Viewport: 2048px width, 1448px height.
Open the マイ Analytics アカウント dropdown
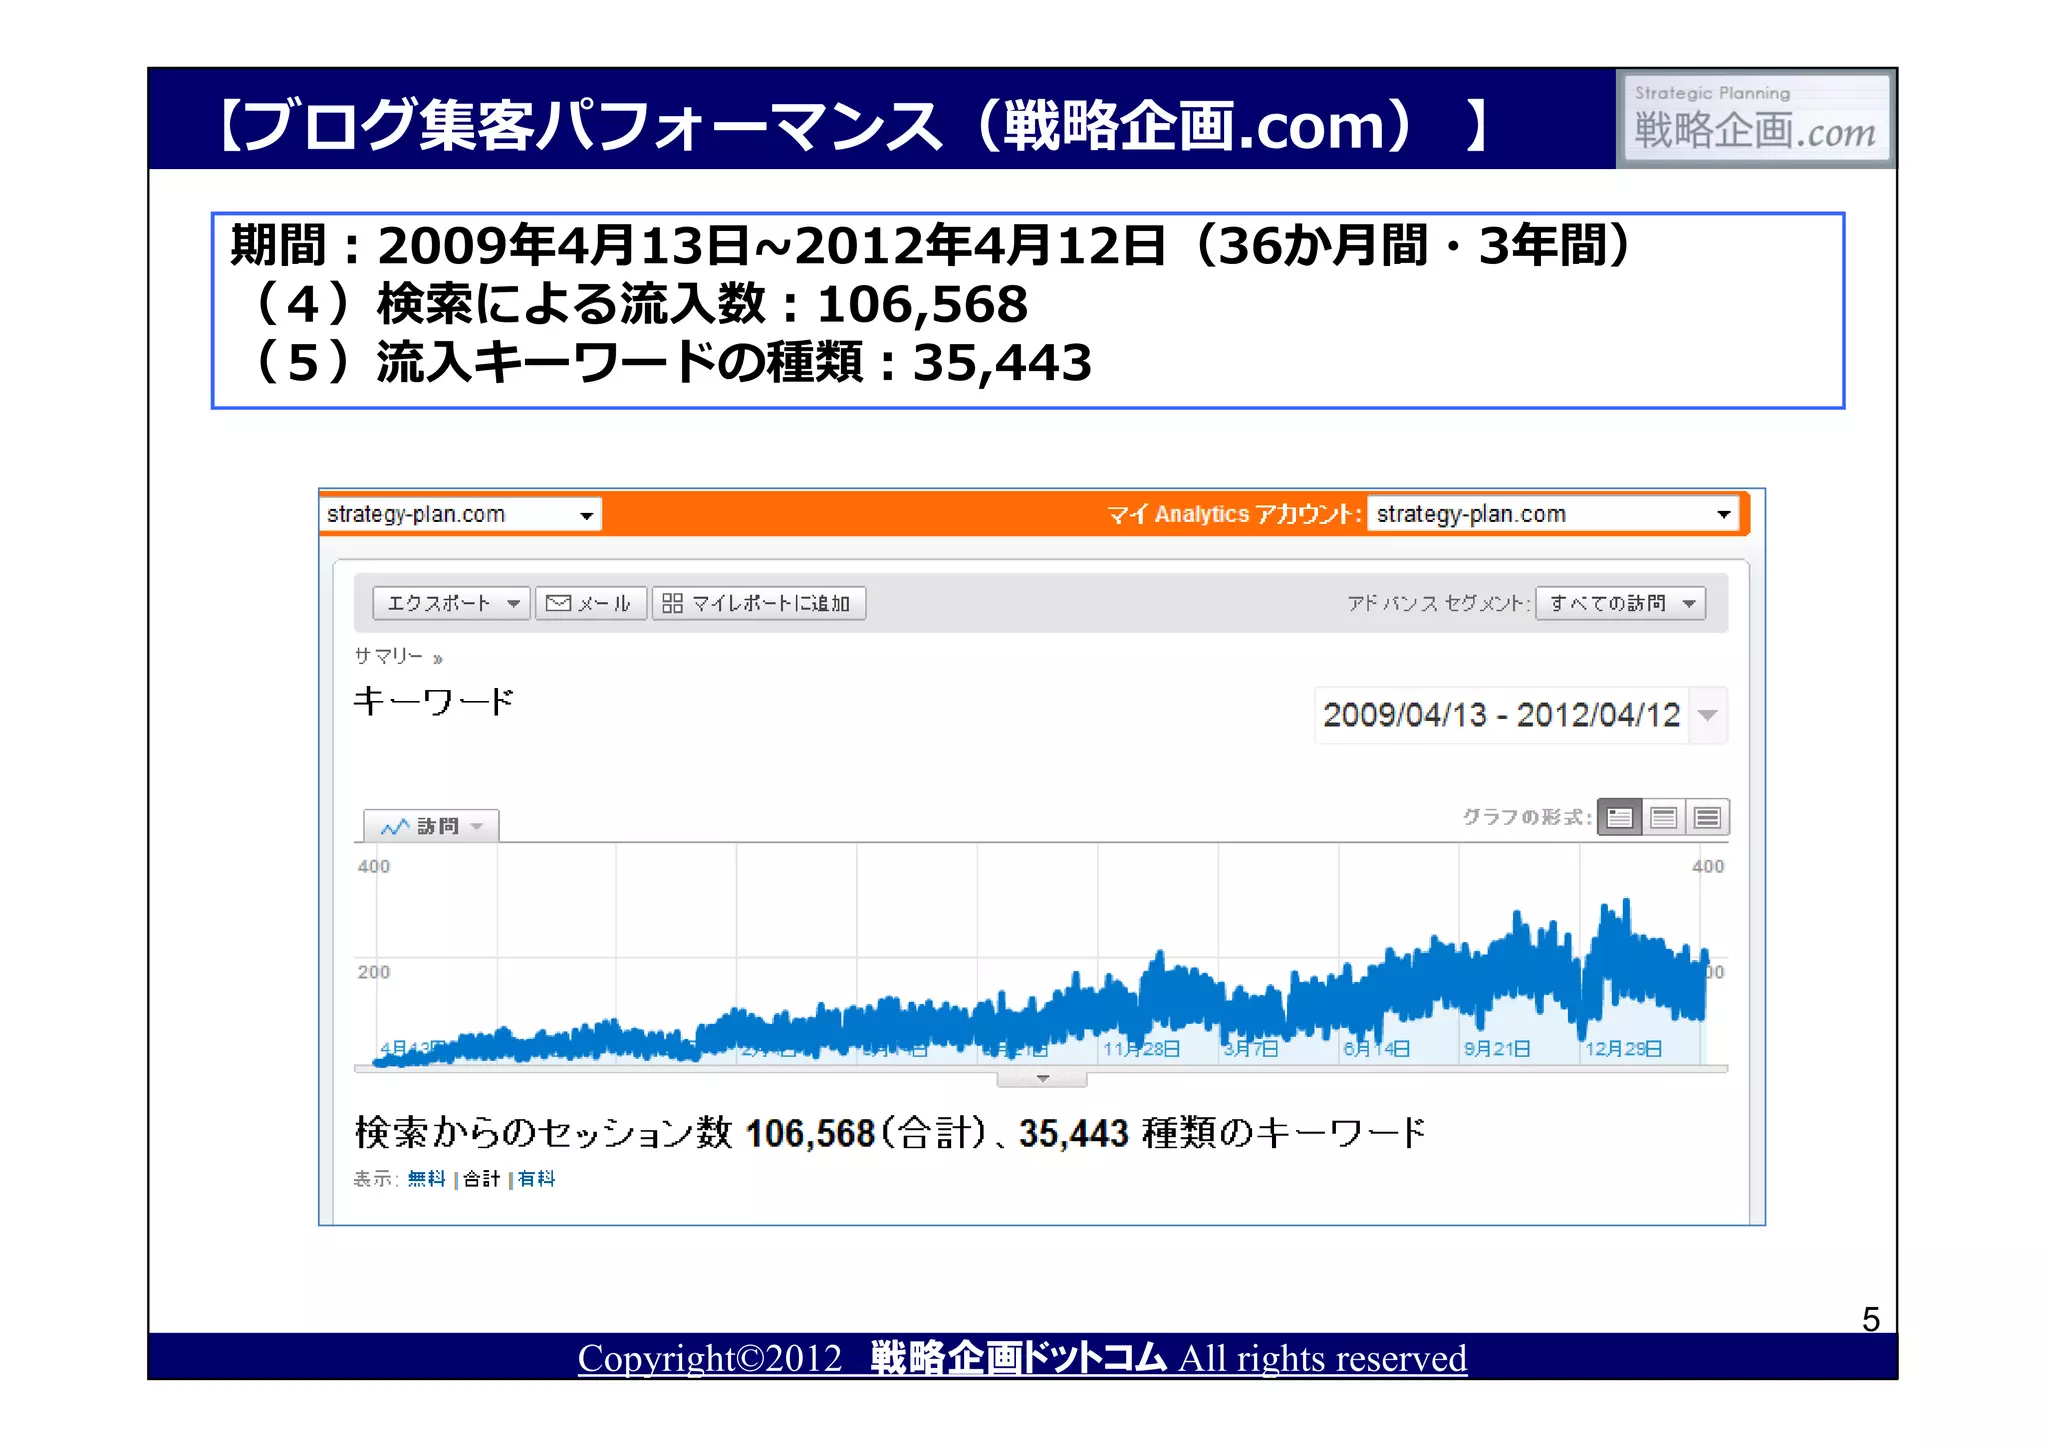(1553, 514)
